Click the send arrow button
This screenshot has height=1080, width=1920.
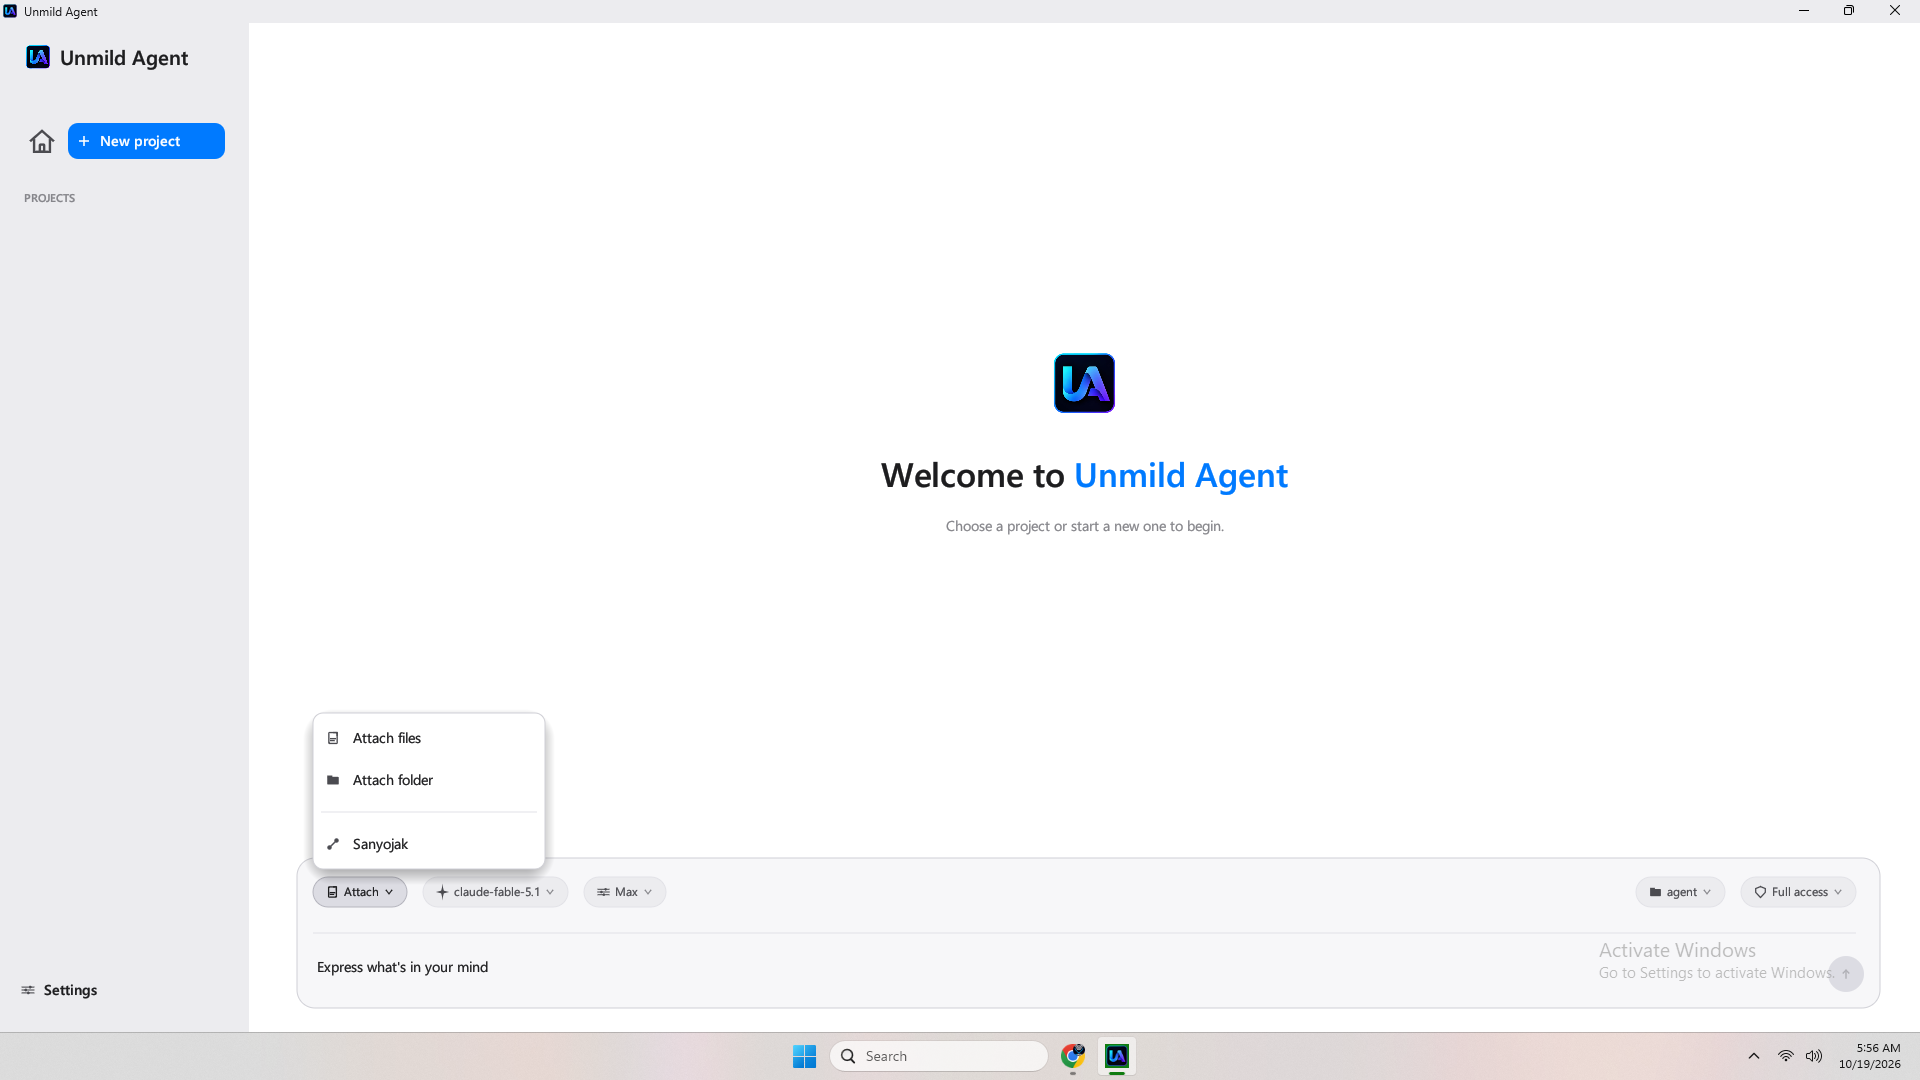pyautogui.click(x=1846, y=974)
